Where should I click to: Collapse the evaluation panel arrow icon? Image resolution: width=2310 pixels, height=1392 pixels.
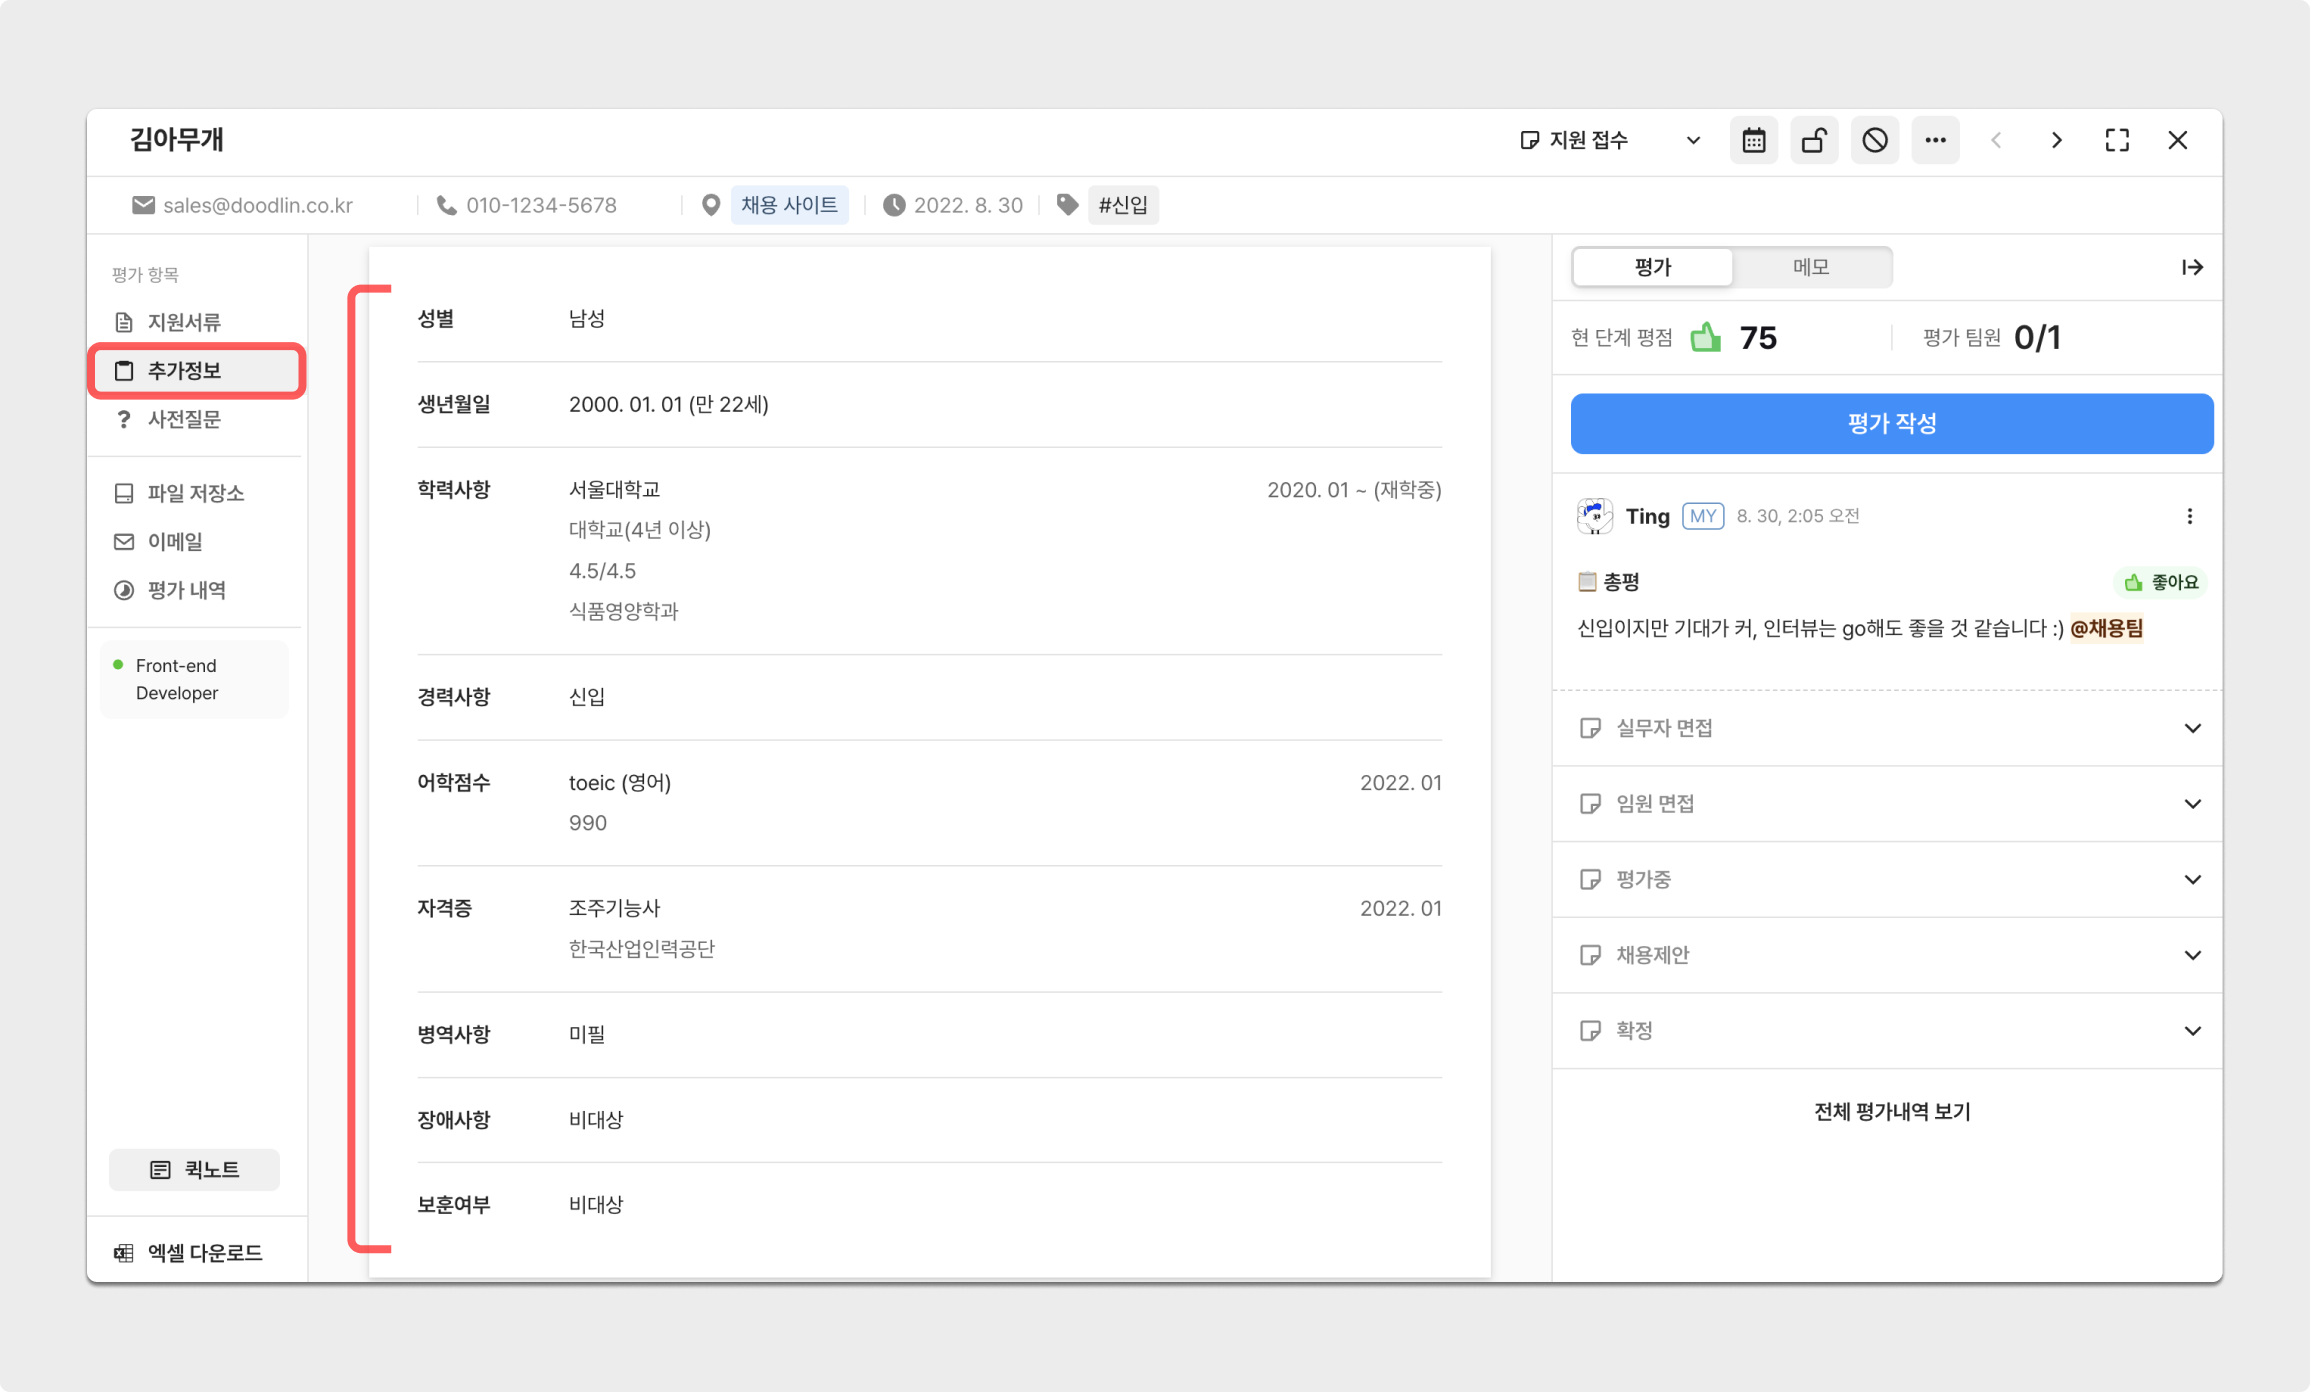point(2192,267)
